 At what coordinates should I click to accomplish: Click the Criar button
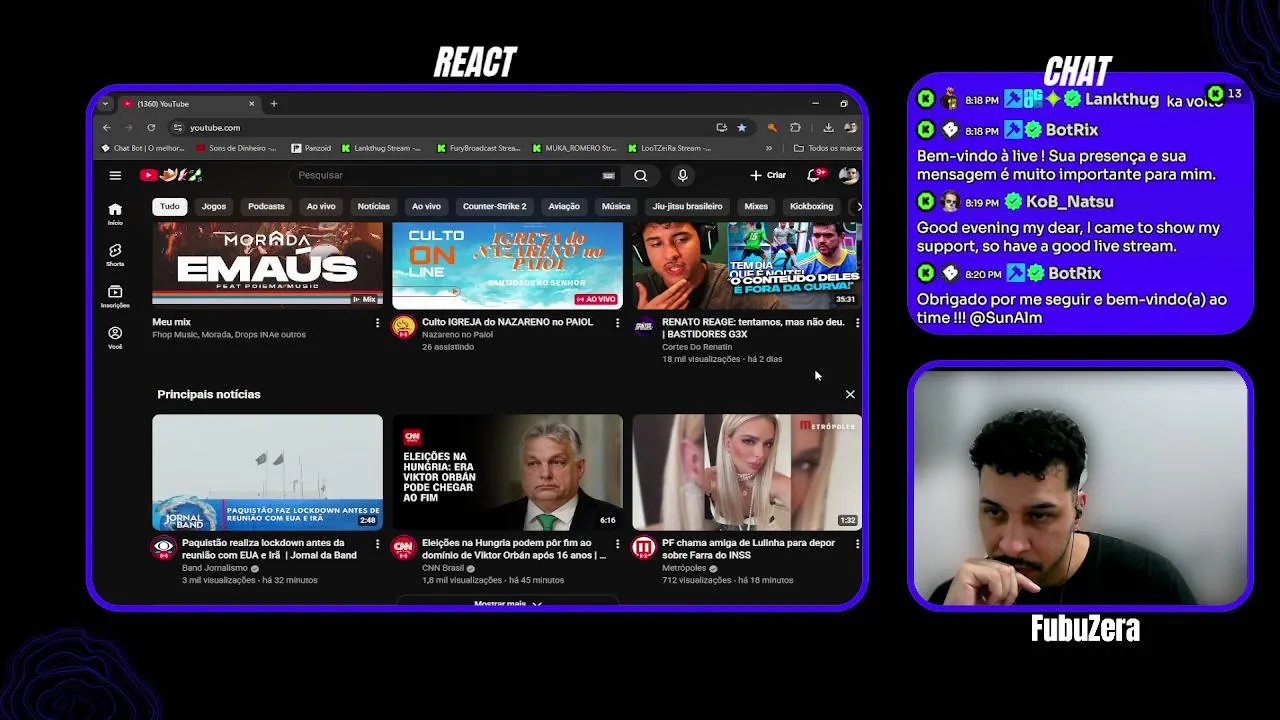pyautogui.click(x=769, y=175)
